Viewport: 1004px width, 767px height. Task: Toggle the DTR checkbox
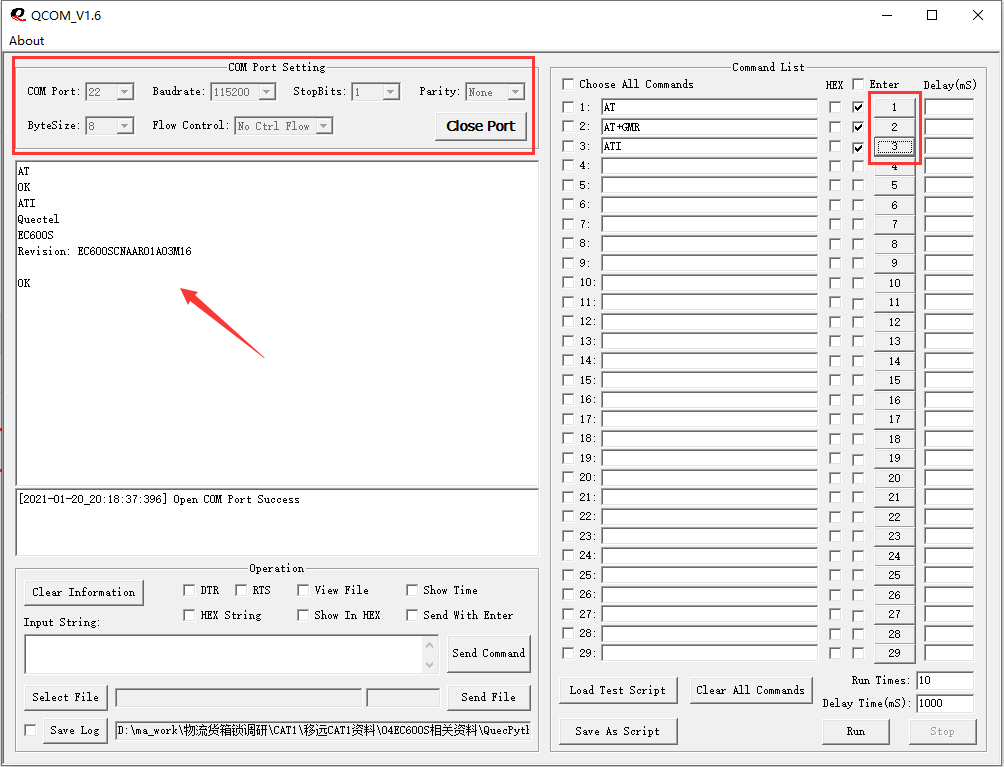(x=189, y=590)
